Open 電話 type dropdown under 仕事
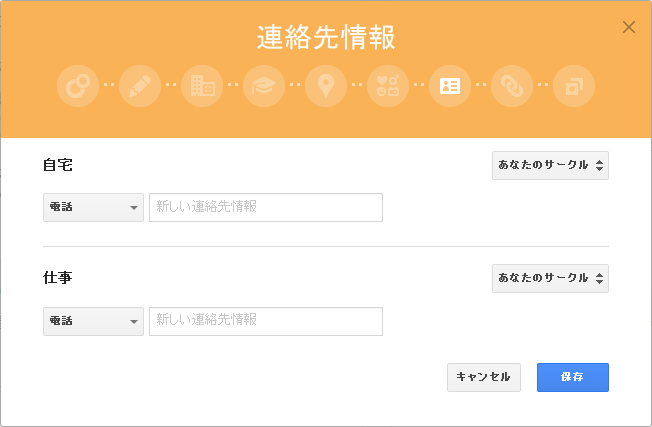 click(93, 321)
